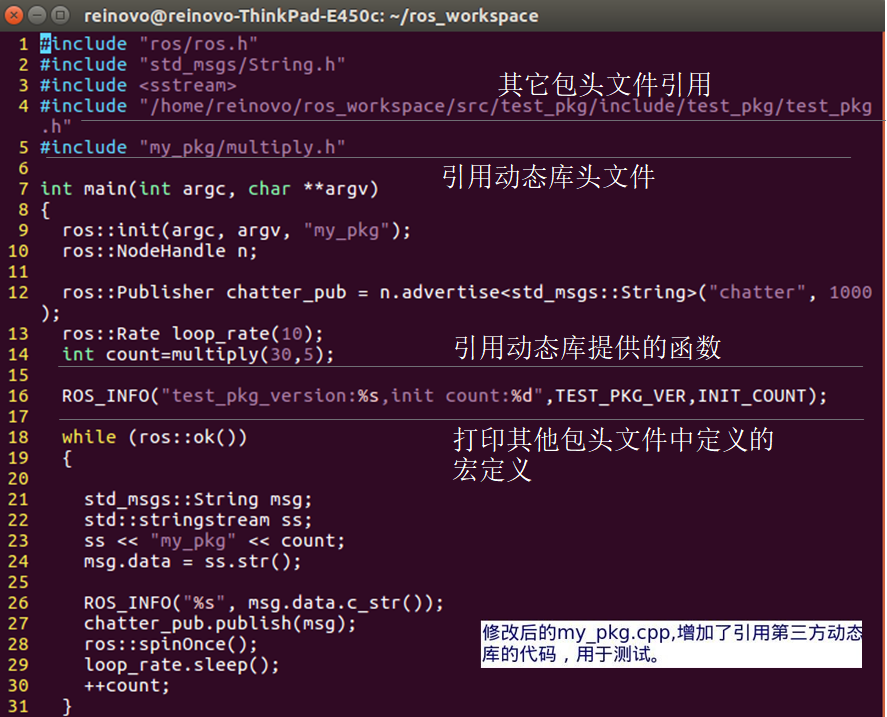Click the line 'std_msgs::String msg;'
The image size is (887, 717).
tap(198, 499)
